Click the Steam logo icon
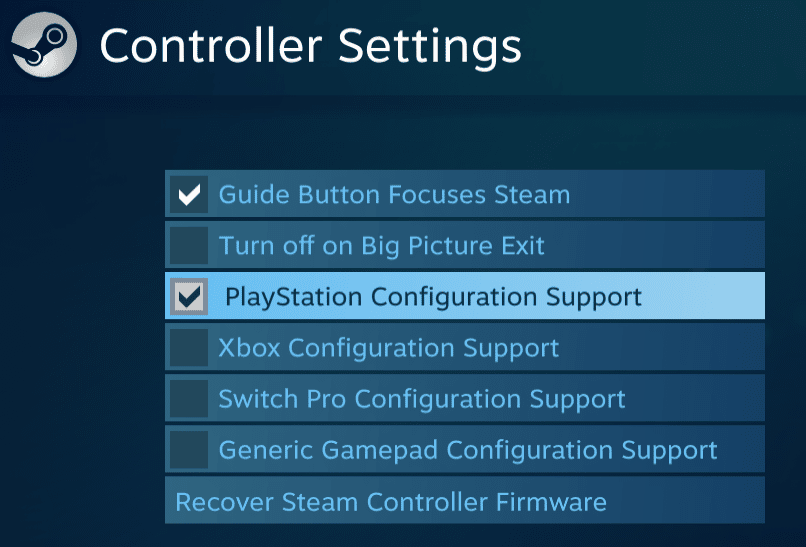Viewport: 806px width, 547px height. coord(43,45)
